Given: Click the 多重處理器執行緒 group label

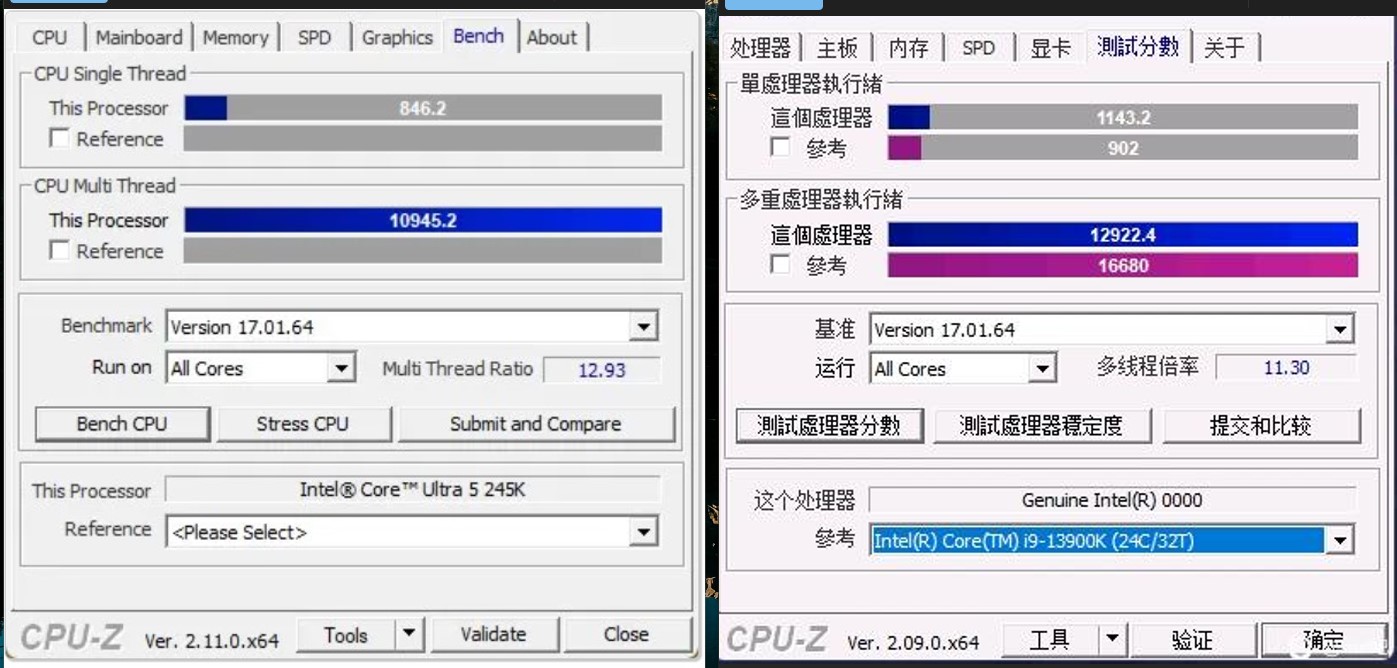Looking at the screenshot, I should coord(821,199).
